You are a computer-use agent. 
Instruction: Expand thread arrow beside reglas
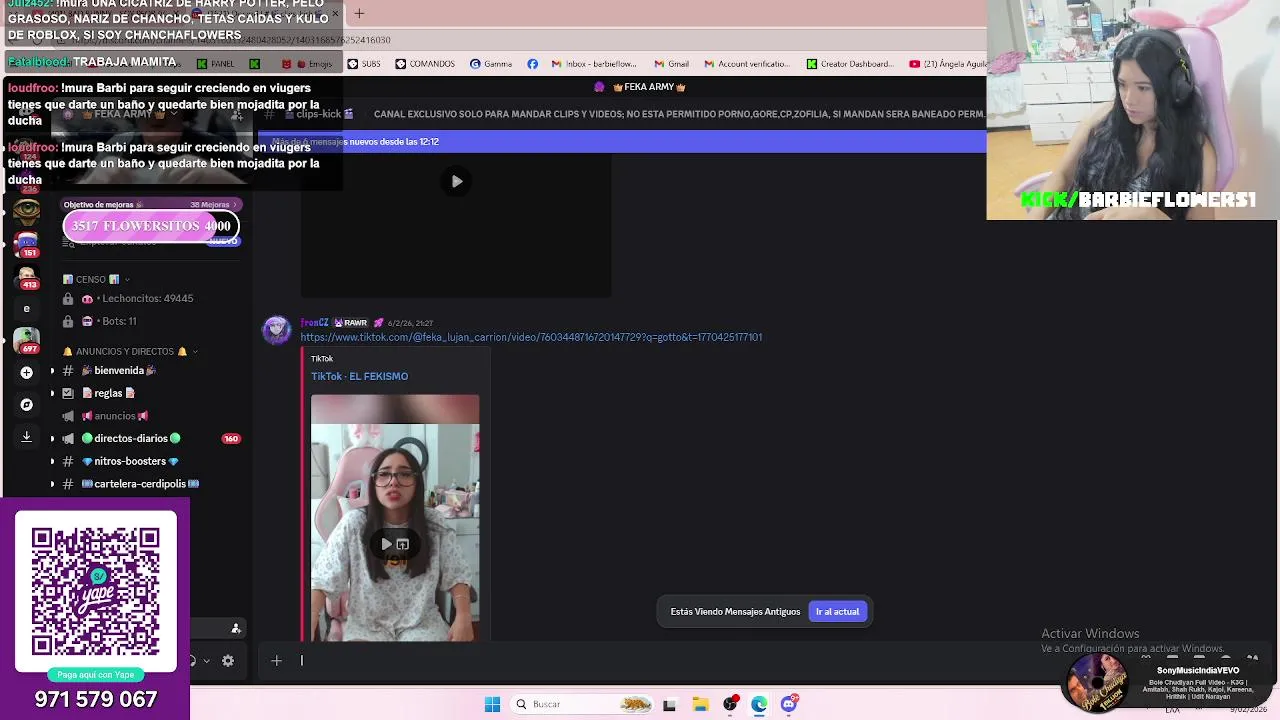(52, 393)
